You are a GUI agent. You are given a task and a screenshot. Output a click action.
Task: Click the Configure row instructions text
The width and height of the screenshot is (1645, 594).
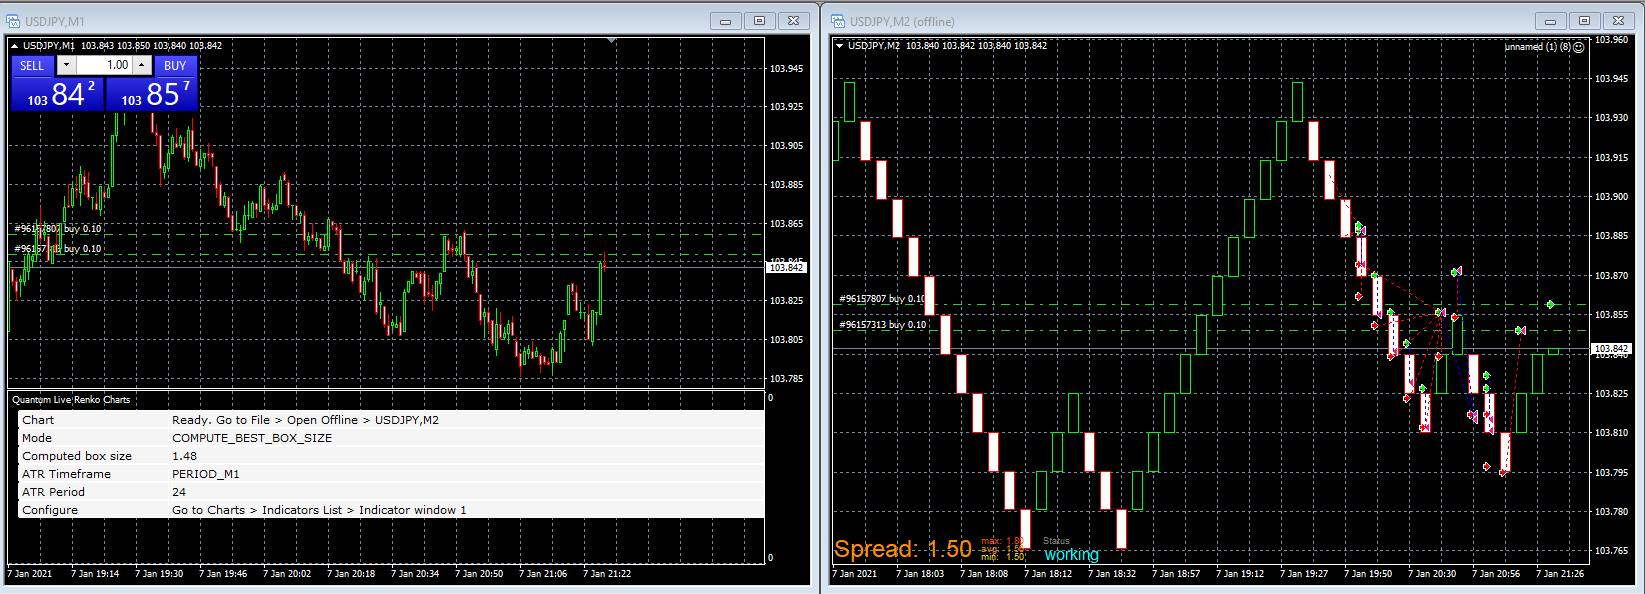coord(319,510)
